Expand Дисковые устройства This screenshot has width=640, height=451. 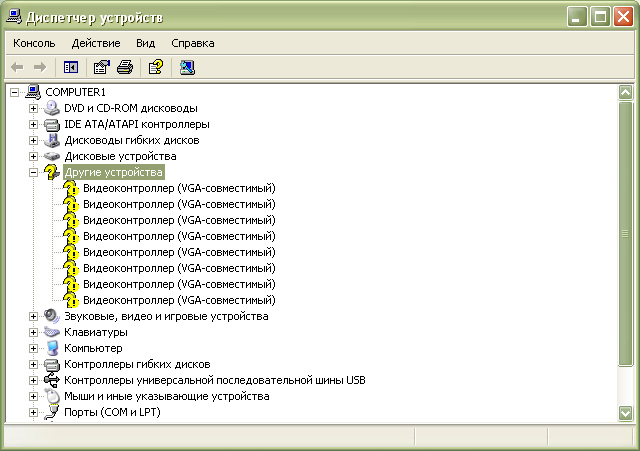(x=33, y=156)
